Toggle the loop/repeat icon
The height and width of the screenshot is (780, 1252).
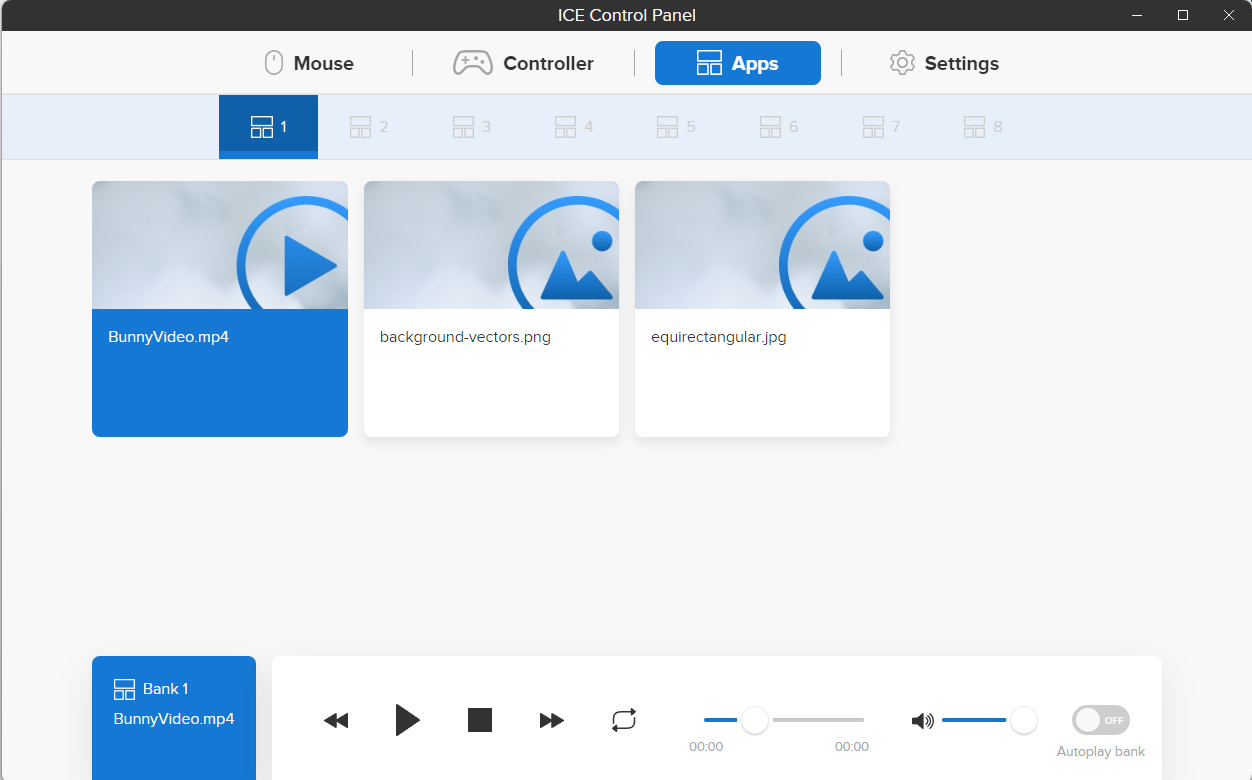[624, 720]
